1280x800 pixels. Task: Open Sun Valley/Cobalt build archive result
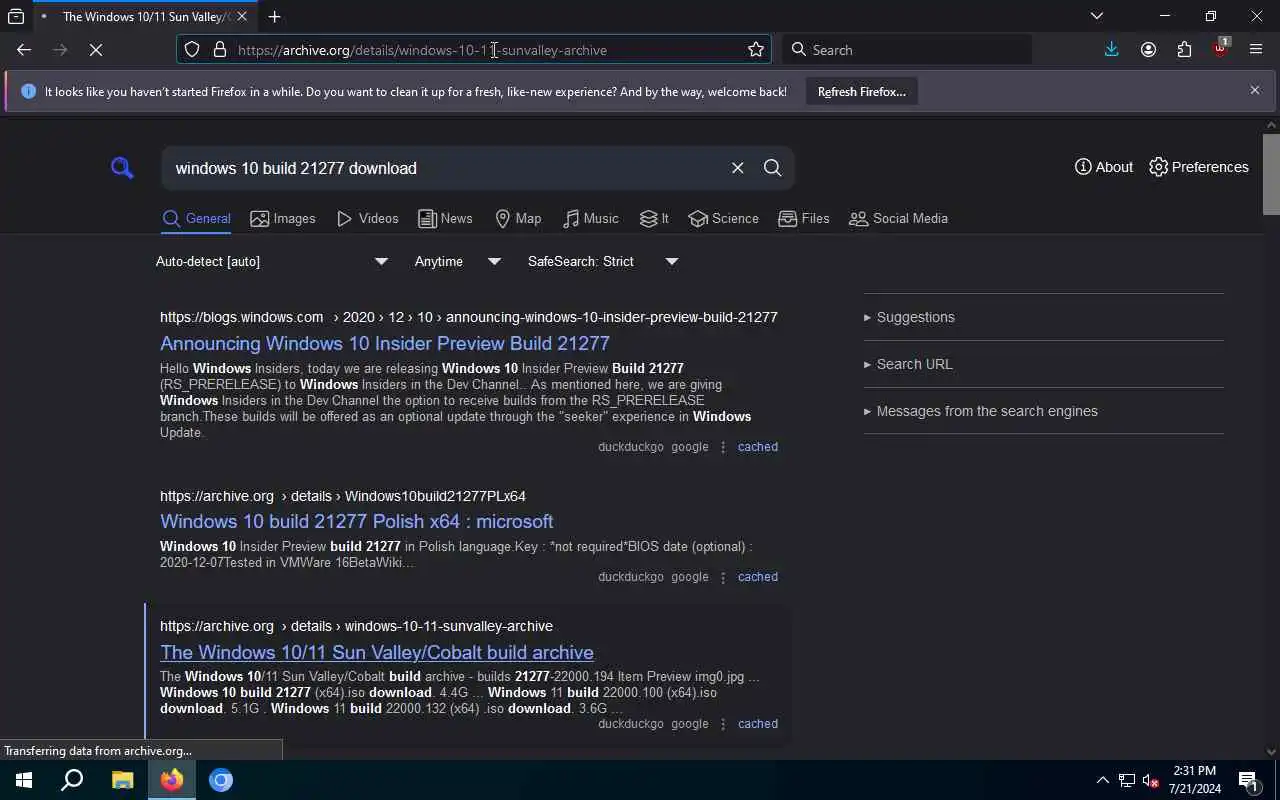point(377,652)
